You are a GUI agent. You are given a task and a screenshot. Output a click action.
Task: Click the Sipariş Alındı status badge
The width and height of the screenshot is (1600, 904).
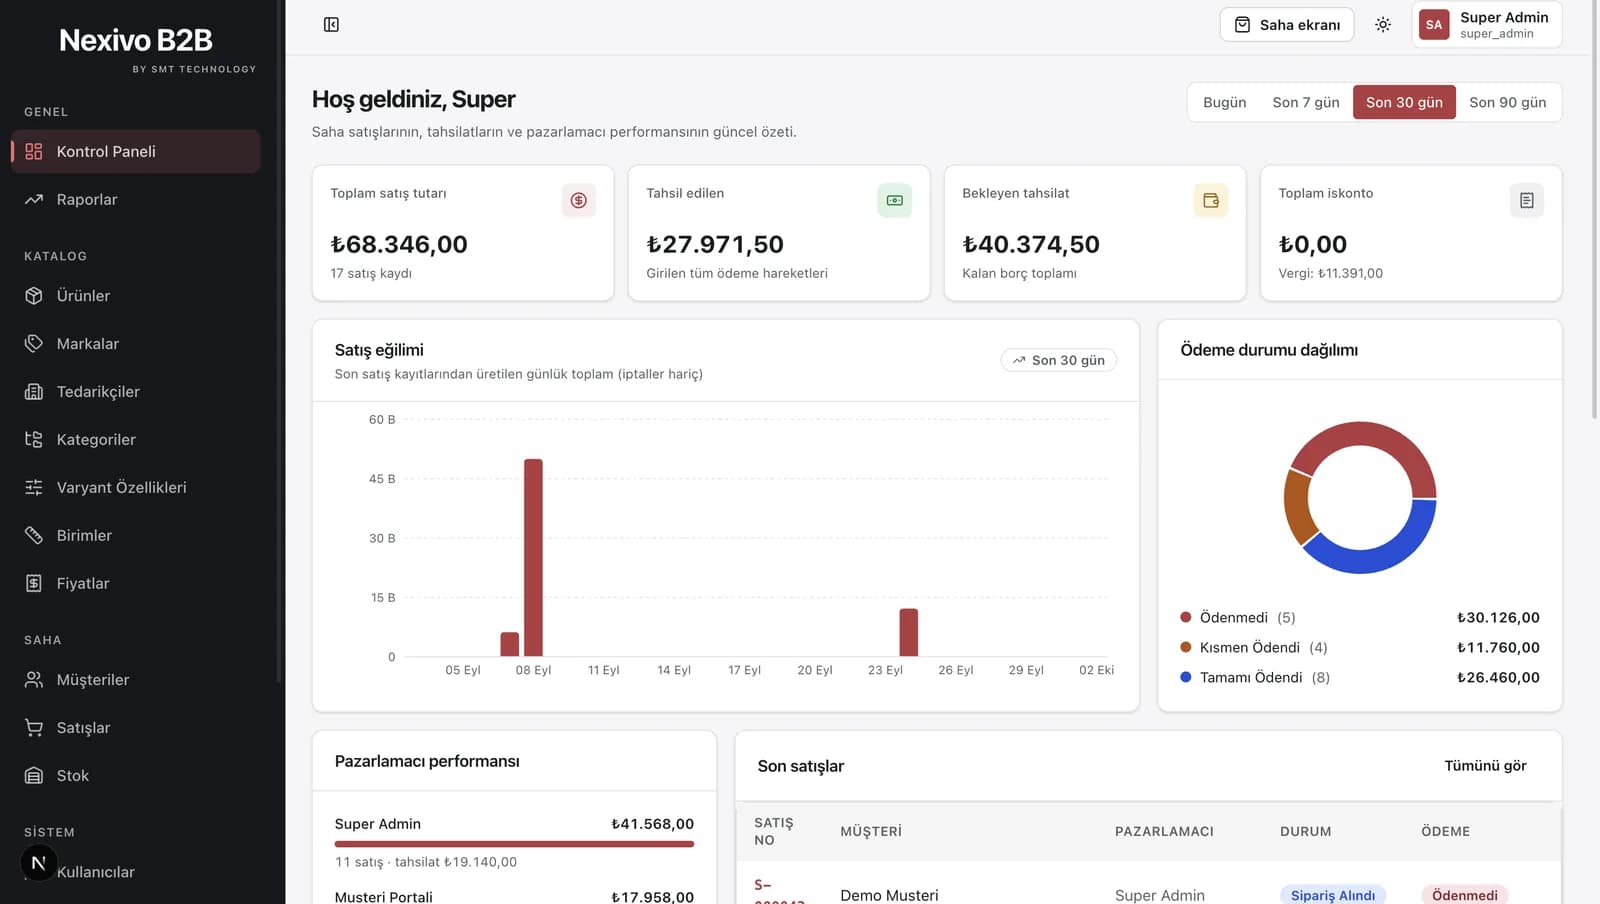tap(1333, 895)
